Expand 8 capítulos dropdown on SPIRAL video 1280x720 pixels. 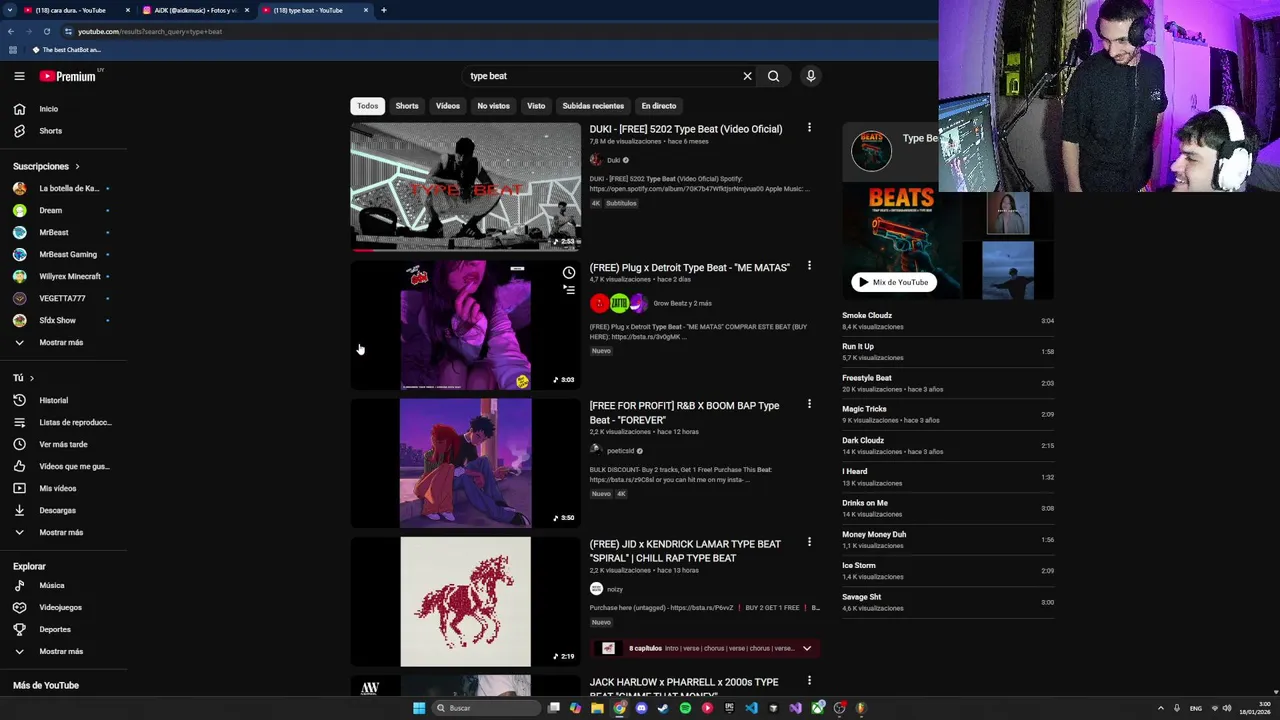click(x=807, y=648)
